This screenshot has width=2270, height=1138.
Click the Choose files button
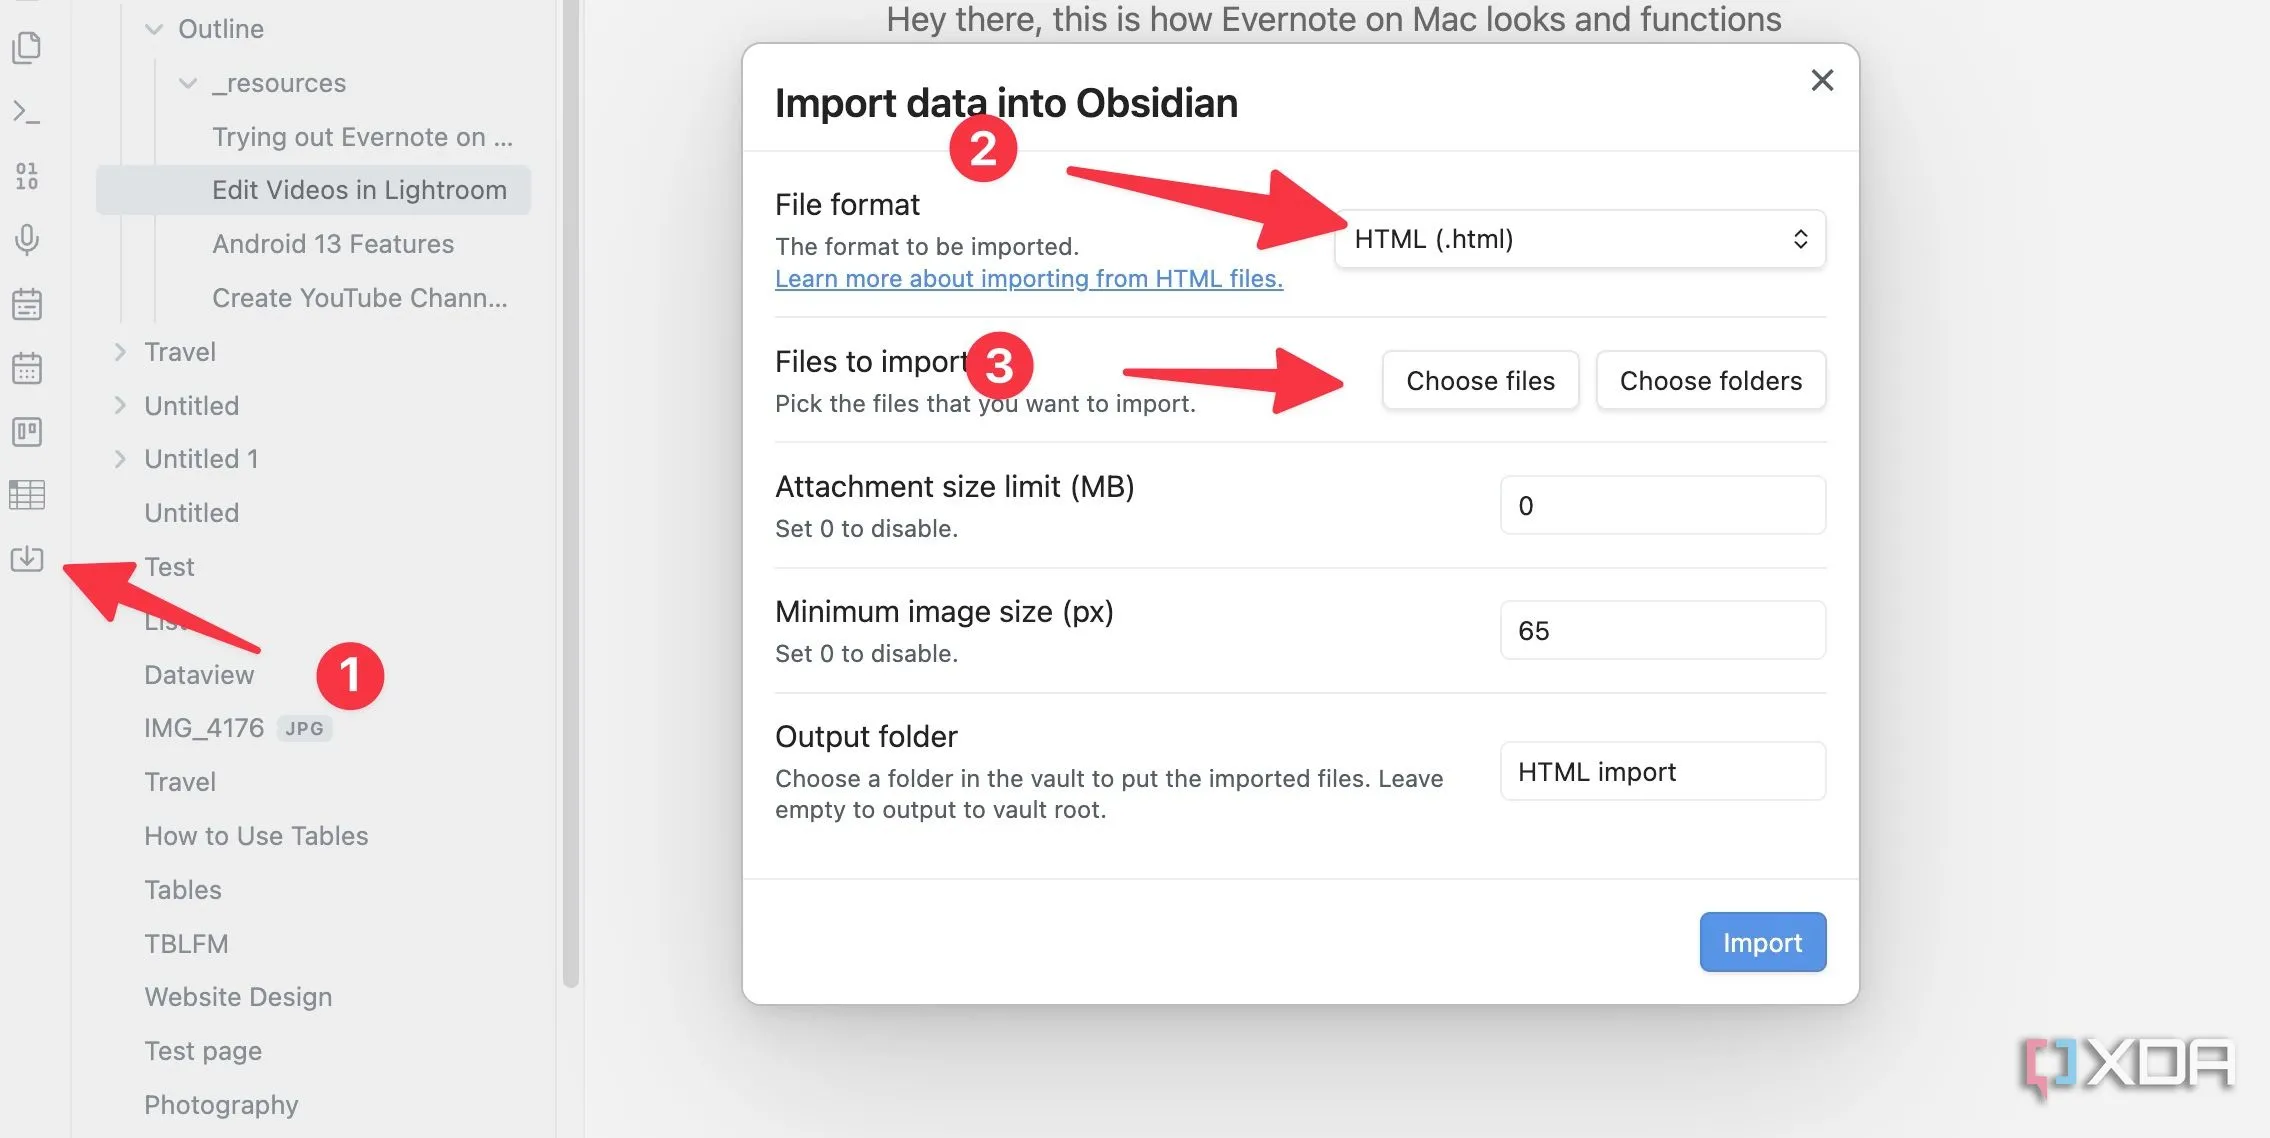click(x=1480, y=380)
